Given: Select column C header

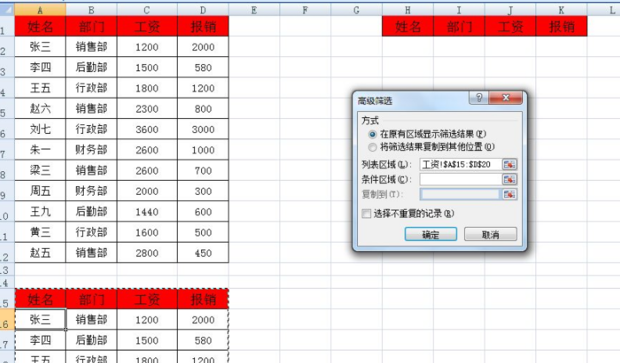Looking at the screenshot, I should pyautogui.click(x=147, y=10).
